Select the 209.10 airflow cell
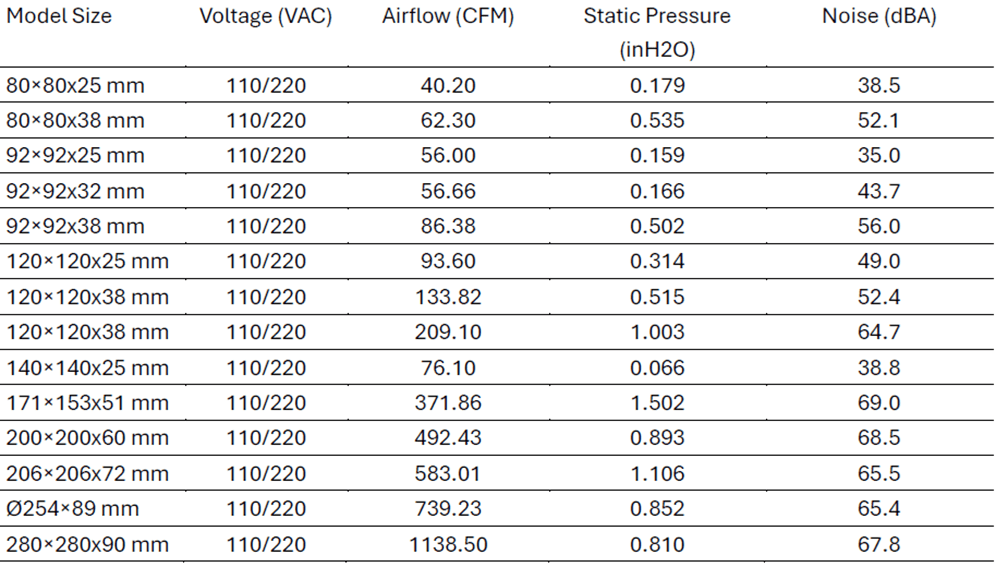Screen dimensions: 996x567 pos(448,332)
